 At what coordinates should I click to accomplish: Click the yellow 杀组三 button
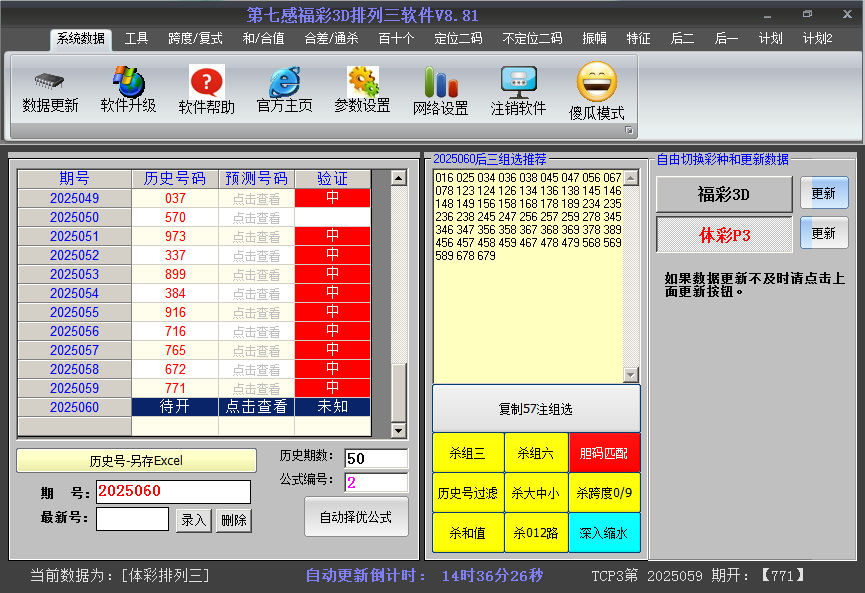tap(468, 453)
